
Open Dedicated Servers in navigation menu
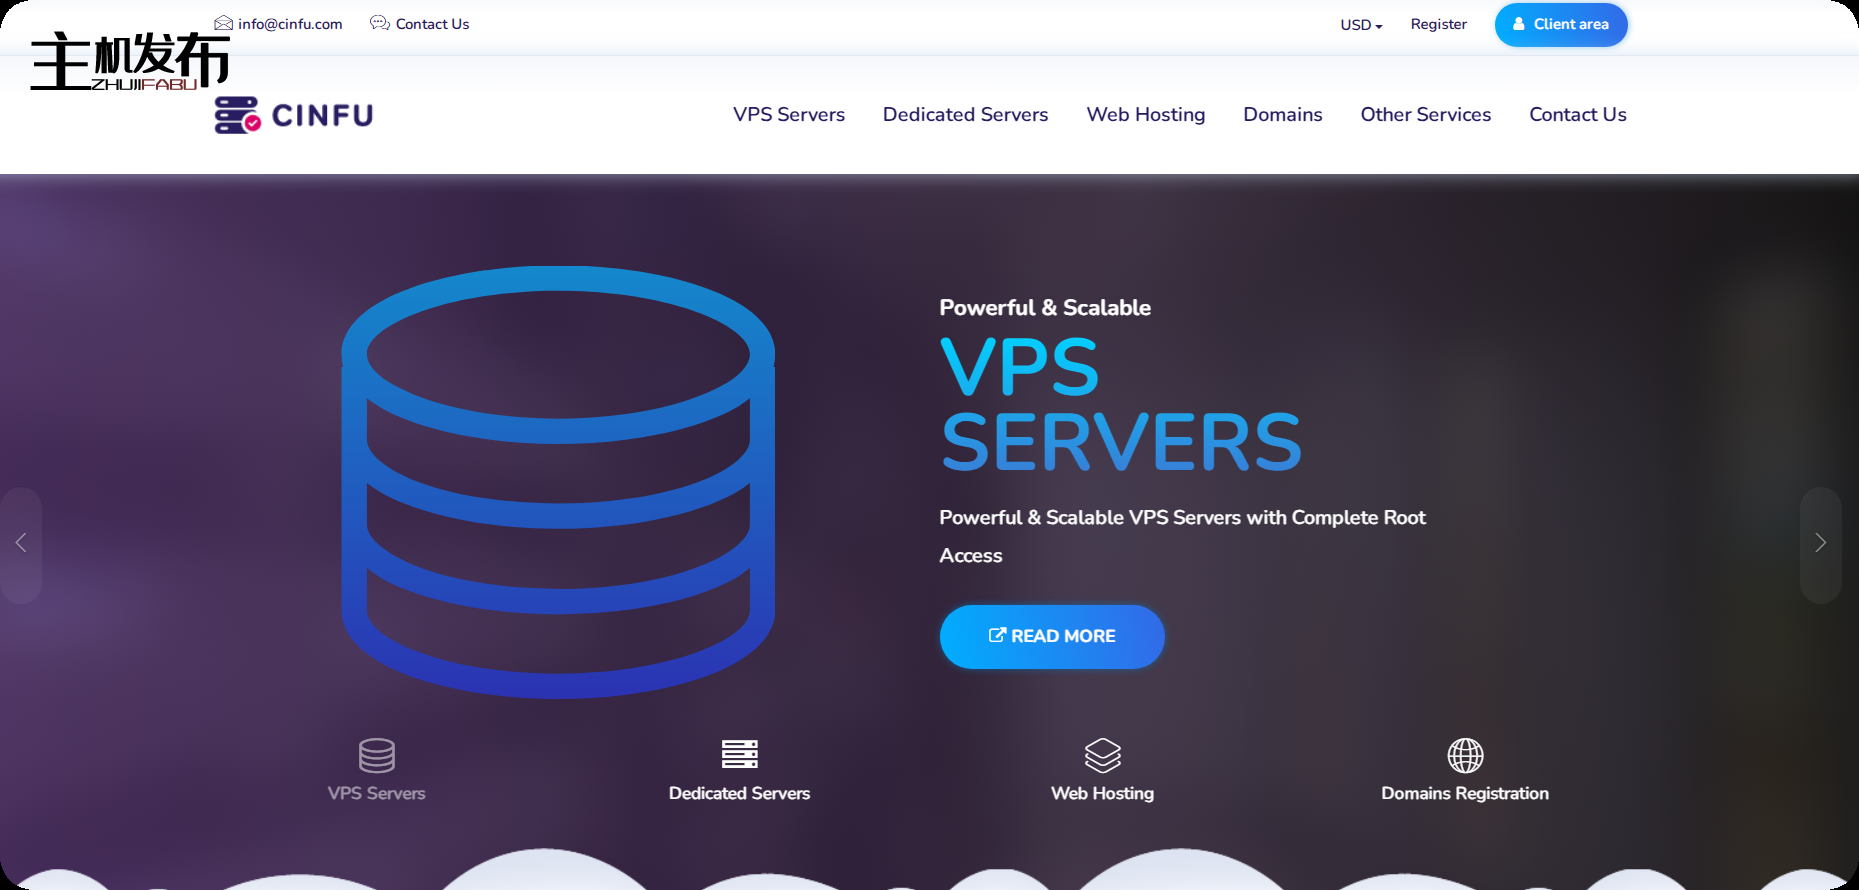click(965, 115)
